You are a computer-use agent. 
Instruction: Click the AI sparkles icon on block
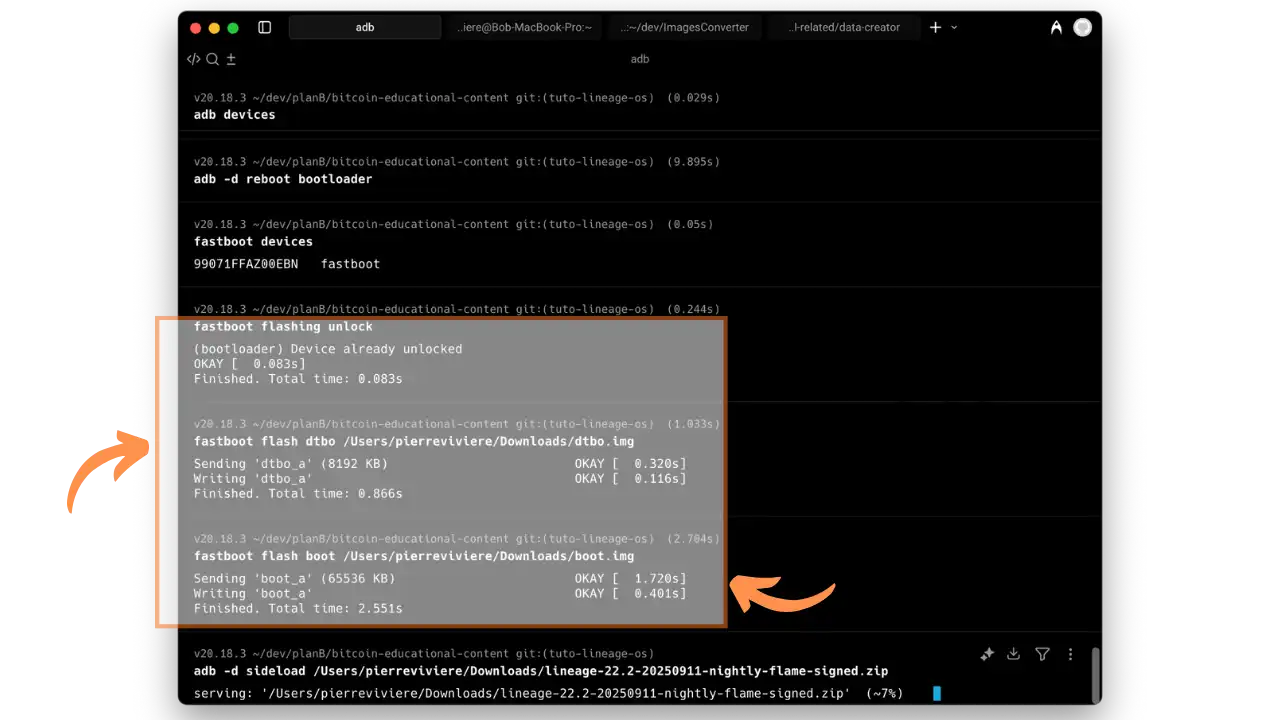click(x=986, y=654)
